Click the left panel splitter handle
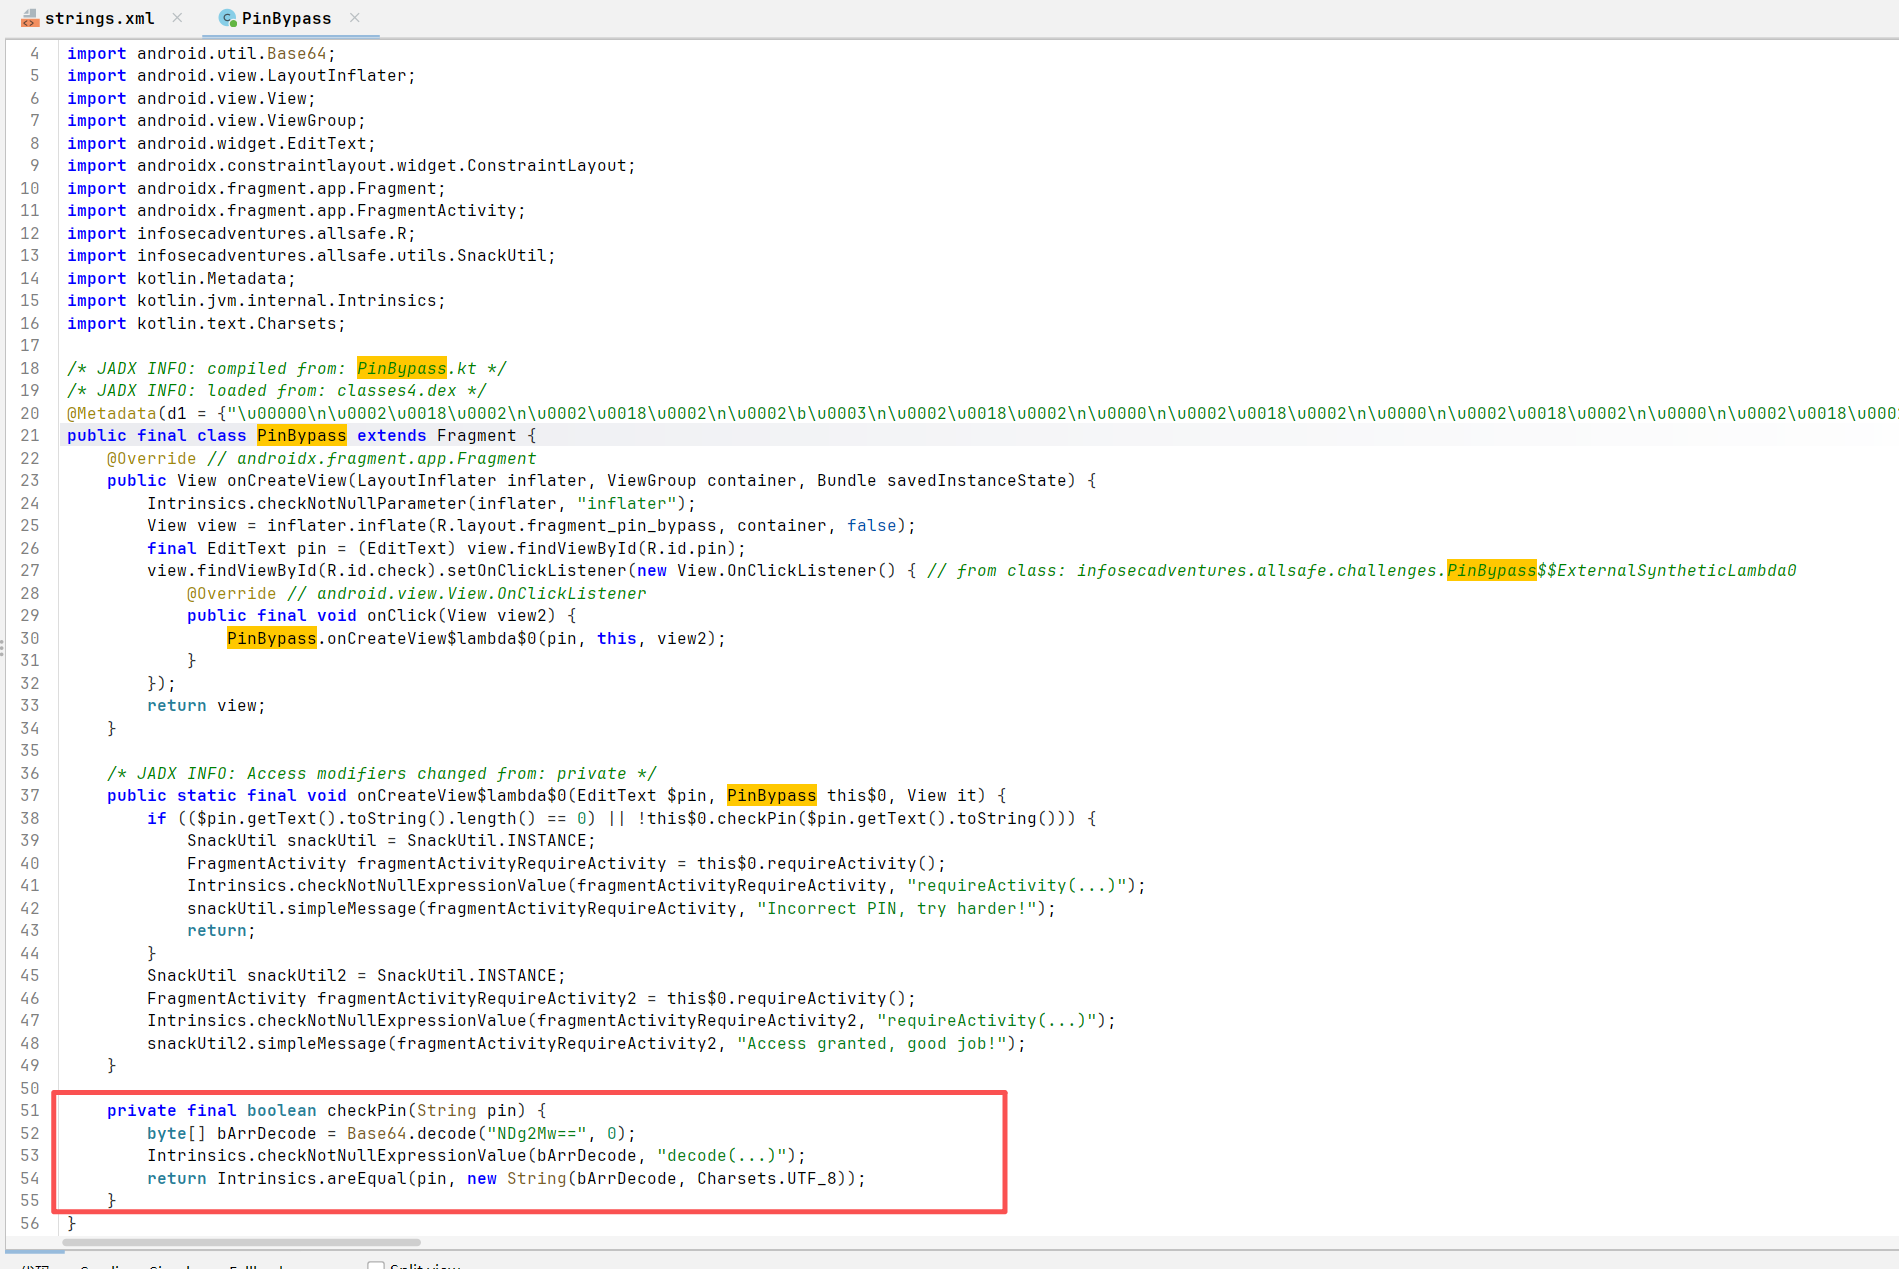1899x1269 pixels. coord(2,648)
